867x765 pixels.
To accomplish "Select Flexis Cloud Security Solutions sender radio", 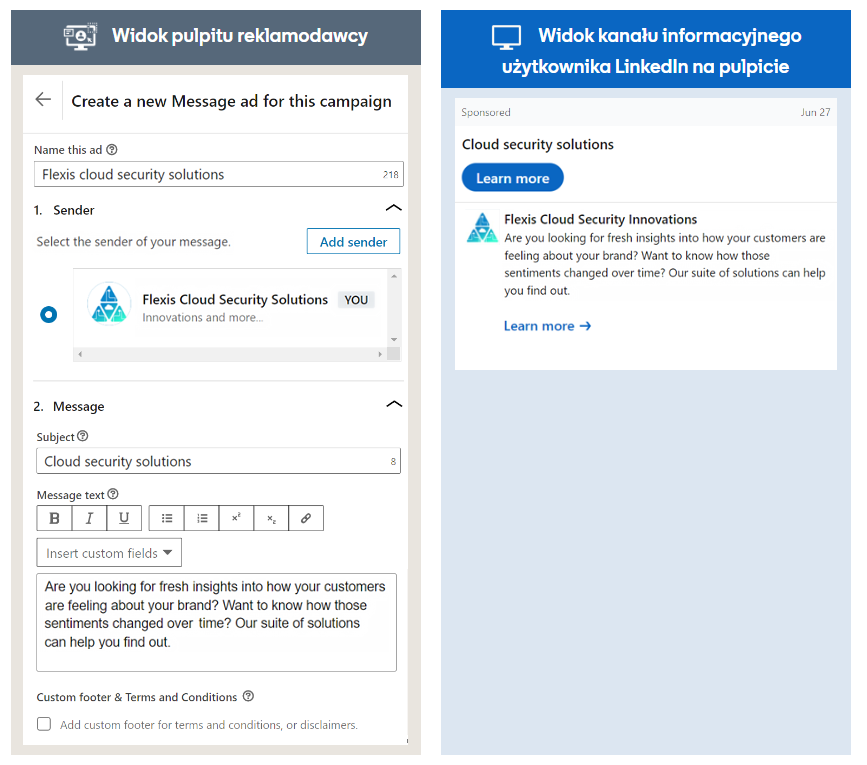I will [49, 314].
